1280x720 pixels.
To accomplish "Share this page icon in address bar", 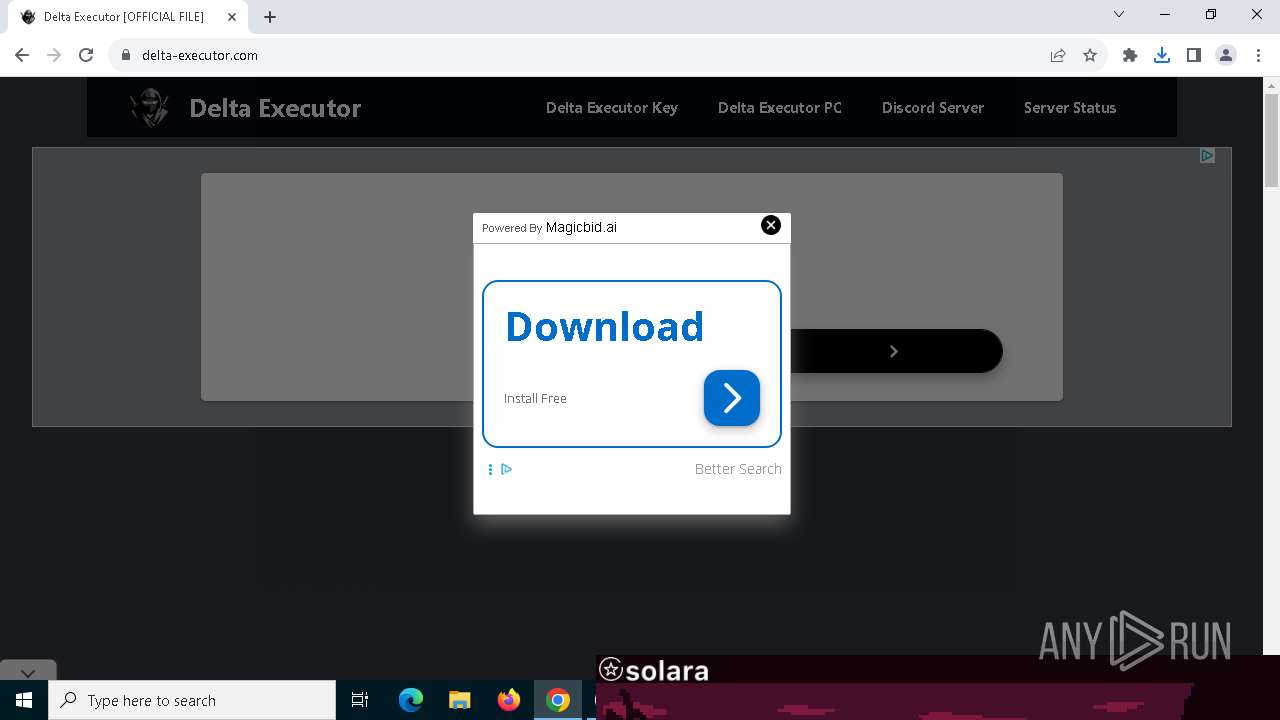I will pos(1058,55).
